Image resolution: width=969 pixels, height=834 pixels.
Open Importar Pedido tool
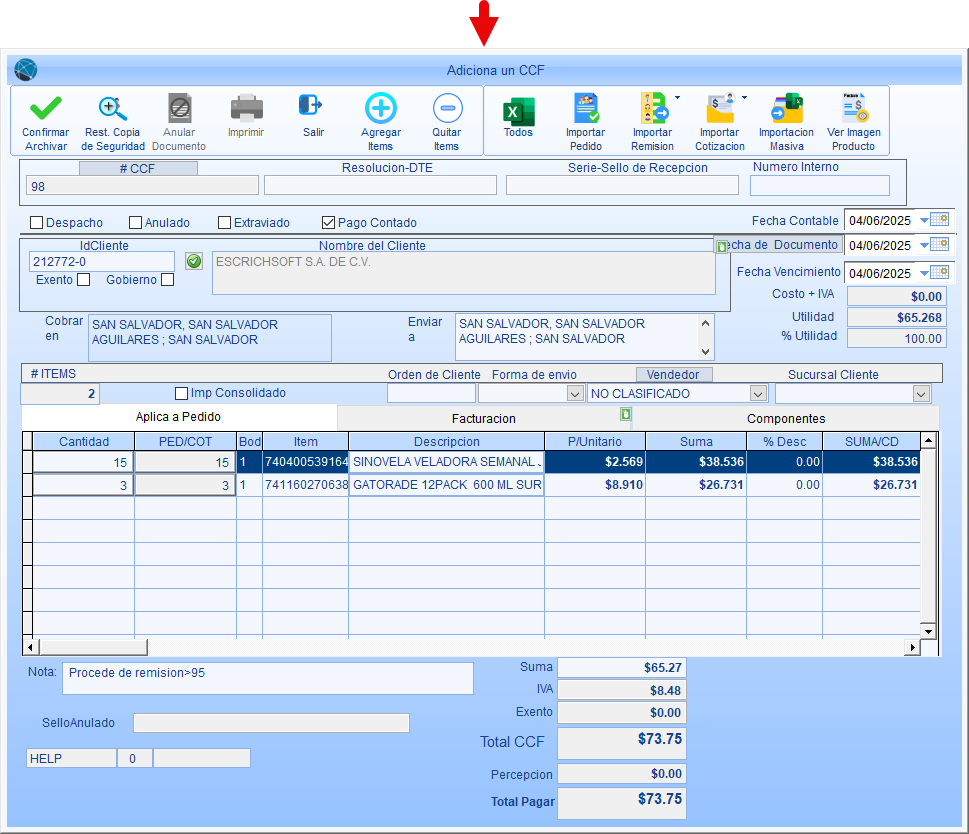(585, 109)
